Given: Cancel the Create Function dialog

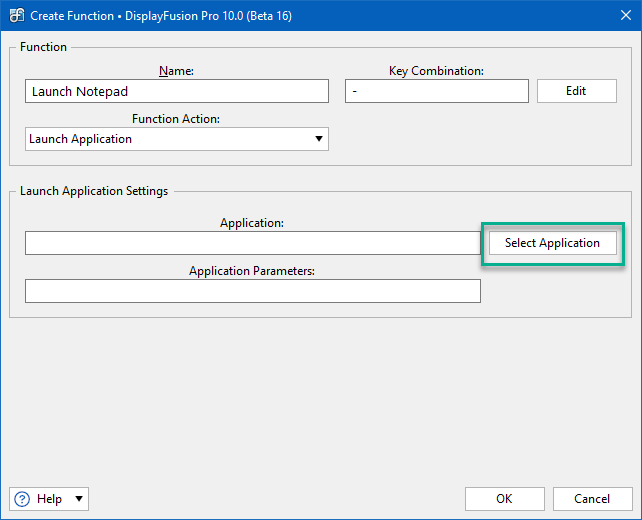Looking at the screenshot, I should coord(592,499).
